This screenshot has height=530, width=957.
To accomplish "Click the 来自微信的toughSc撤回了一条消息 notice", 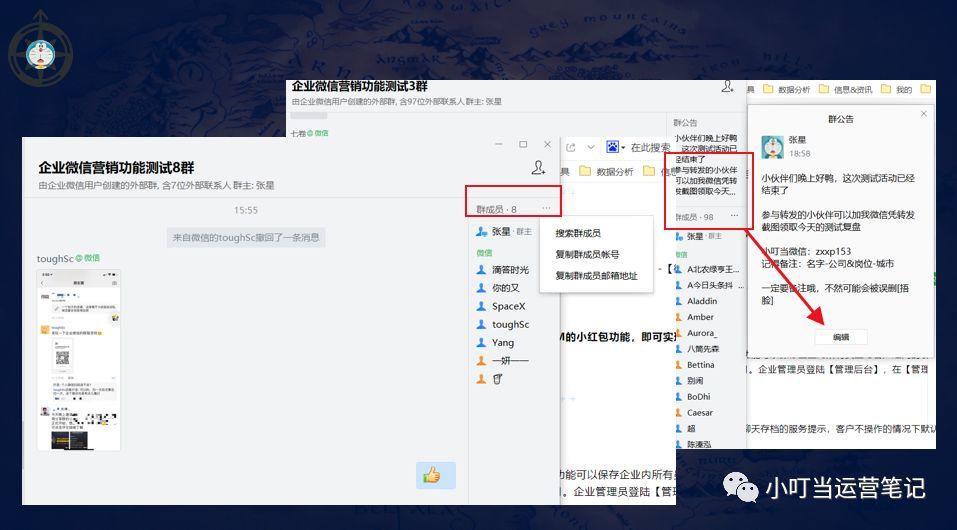I will (246, 237).
